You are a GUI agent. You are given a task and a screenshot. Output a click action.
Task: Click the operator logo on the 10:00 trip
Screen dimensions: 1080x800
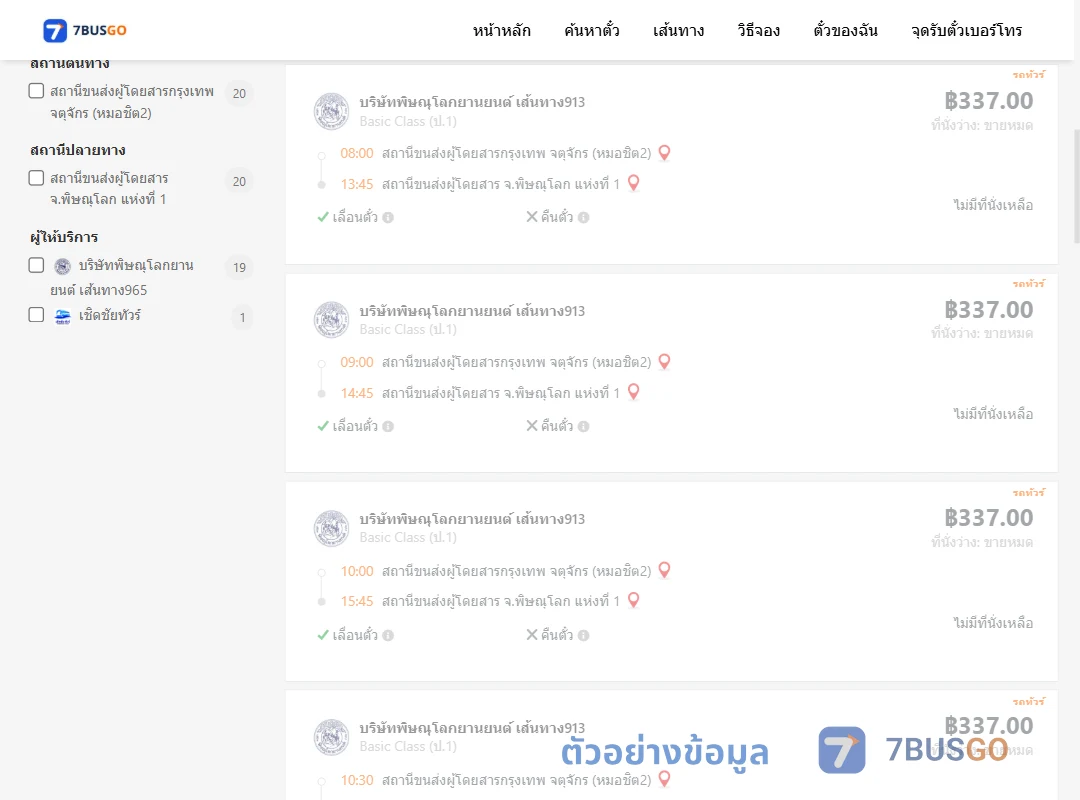pyautogui.click(x=331, y=529)
